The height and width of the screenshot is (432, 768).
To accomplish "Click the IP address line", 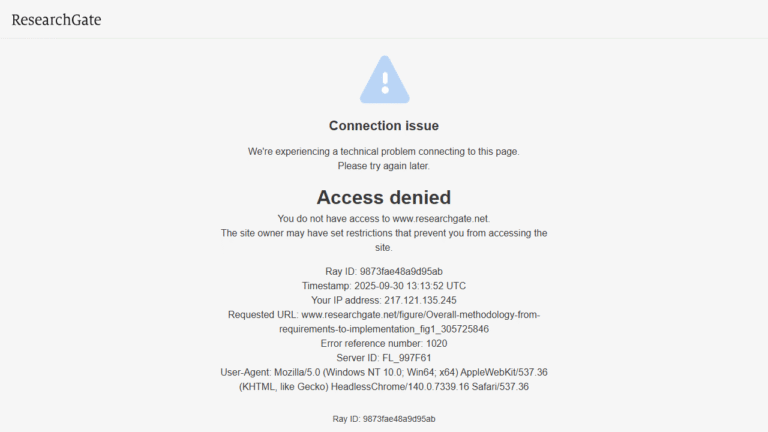I will click(x=384, y=300).
